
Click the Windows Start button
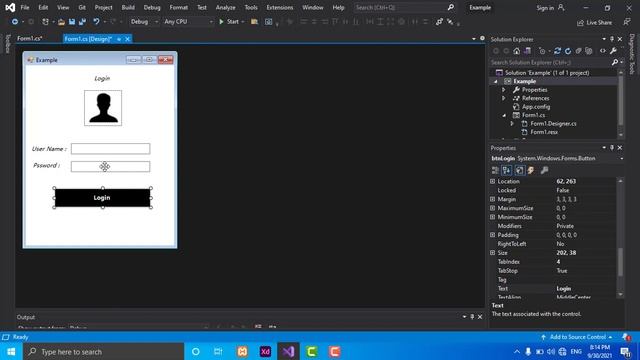pos(11,351)
